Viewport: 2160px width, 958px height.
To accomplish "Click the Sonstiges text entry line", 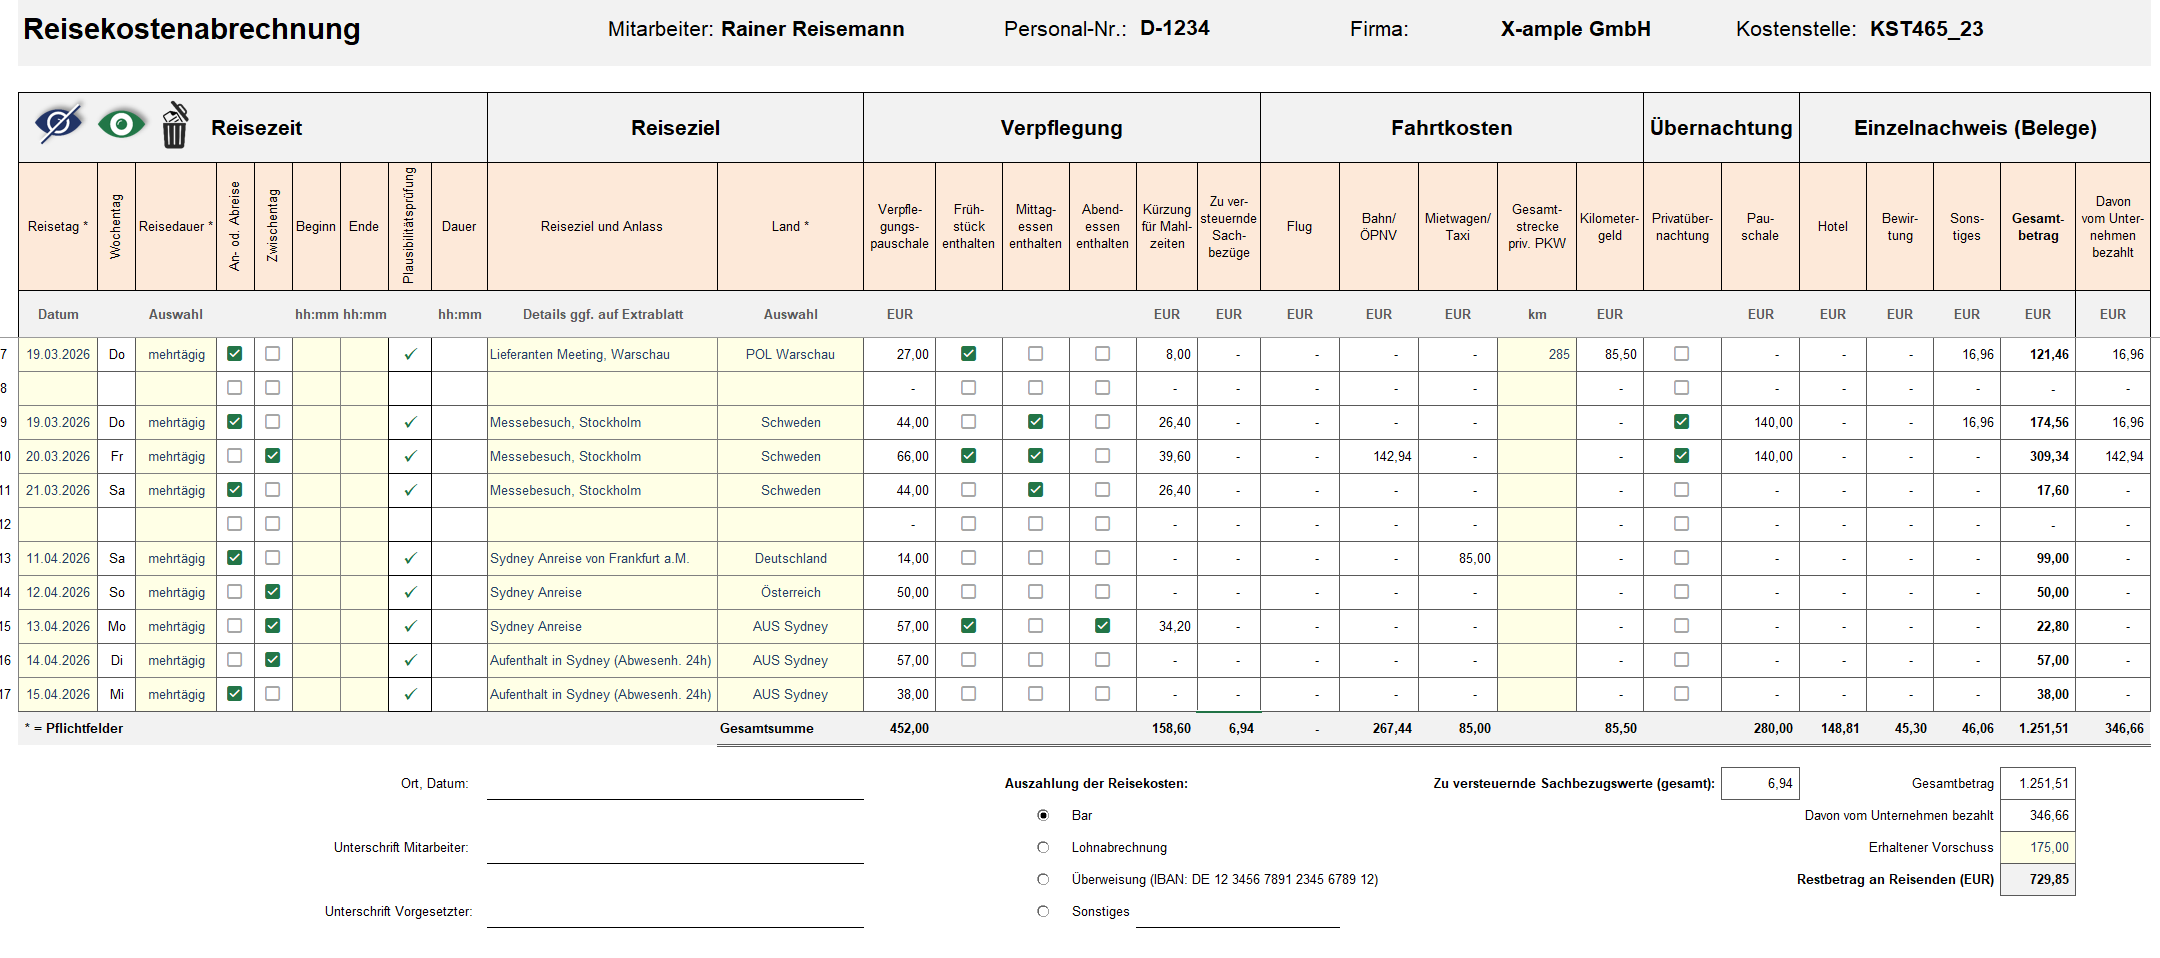I will 1237,914.
